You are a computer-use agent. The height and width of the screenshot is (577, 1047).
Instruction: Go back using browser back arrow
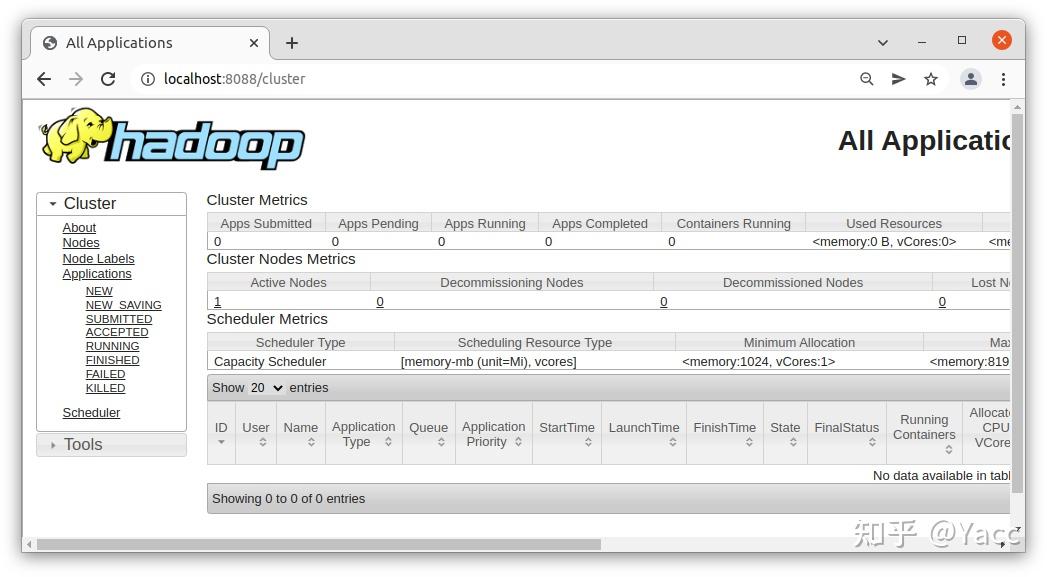pos(44,79)
